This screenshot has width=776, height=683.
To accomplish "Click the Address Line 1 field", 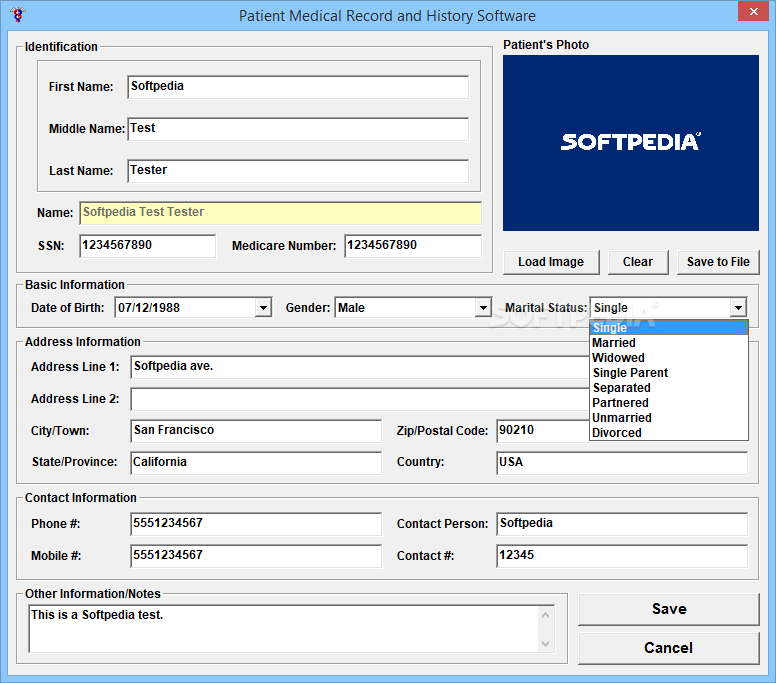I will [x=360, y=367].
